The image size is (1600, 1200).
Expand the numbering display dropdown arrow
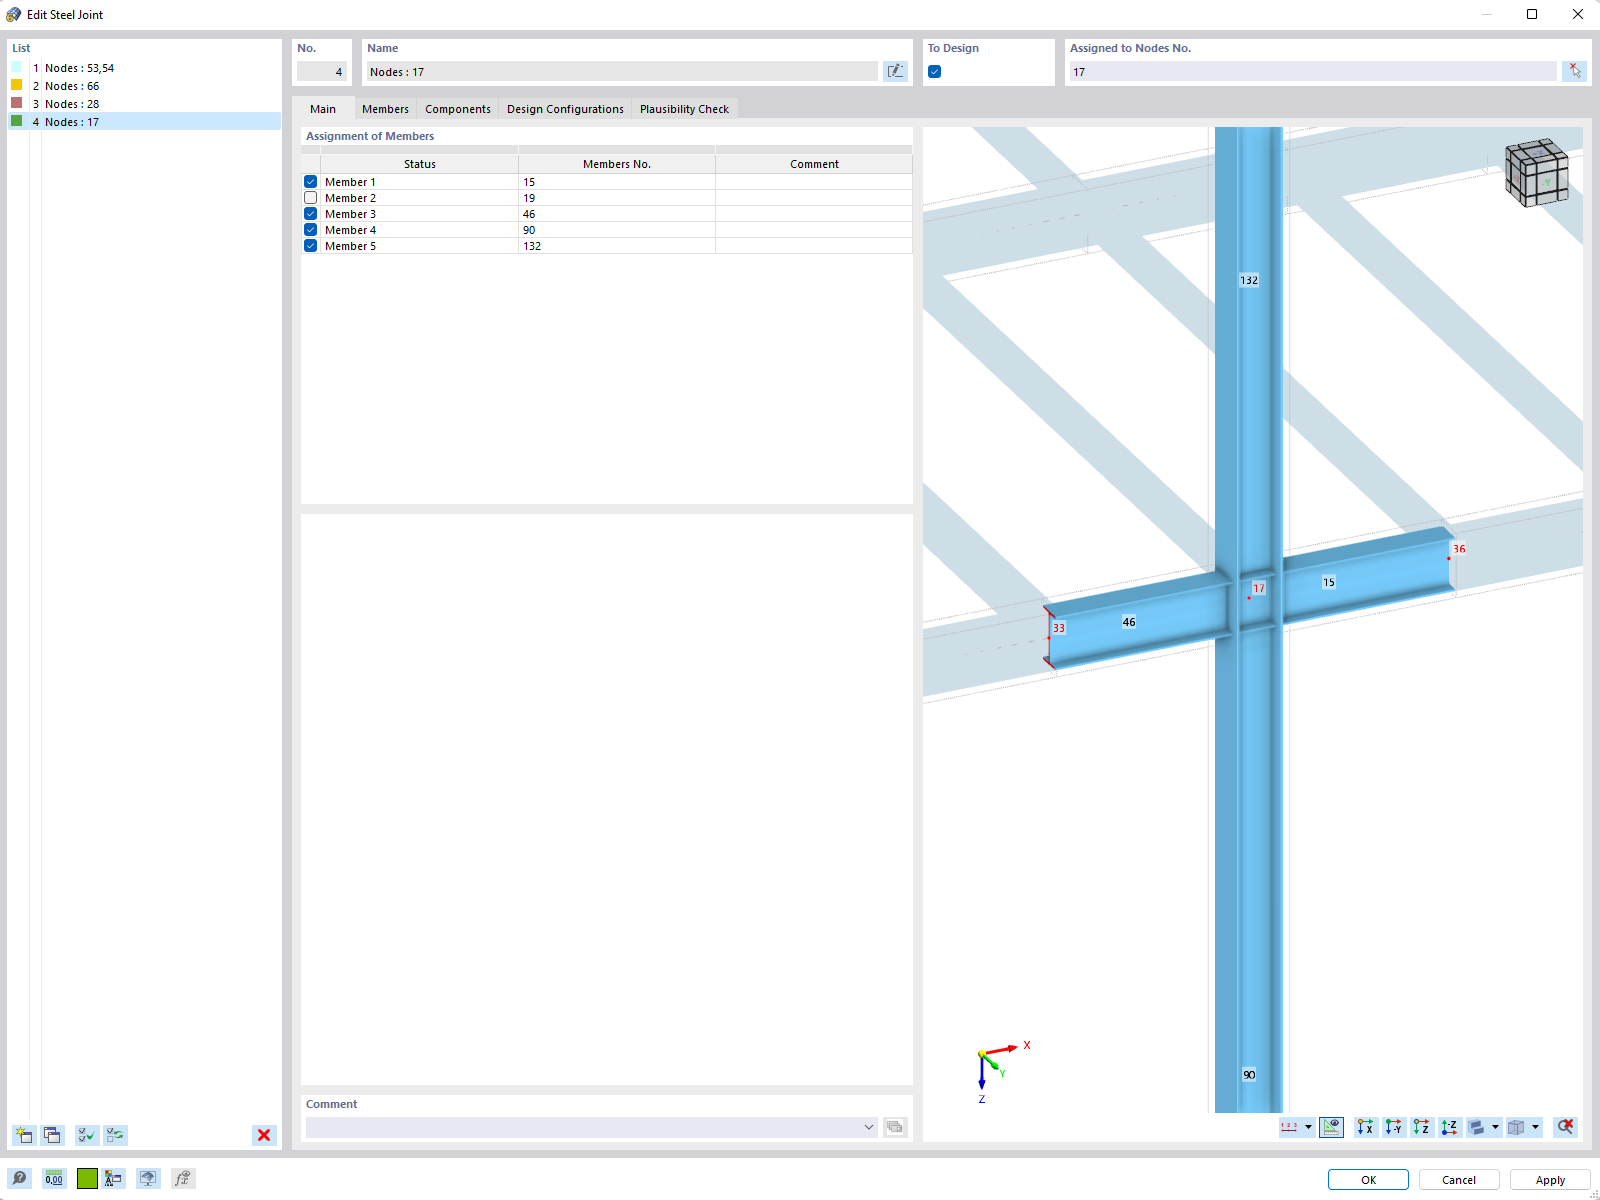pos(1308,1127)
